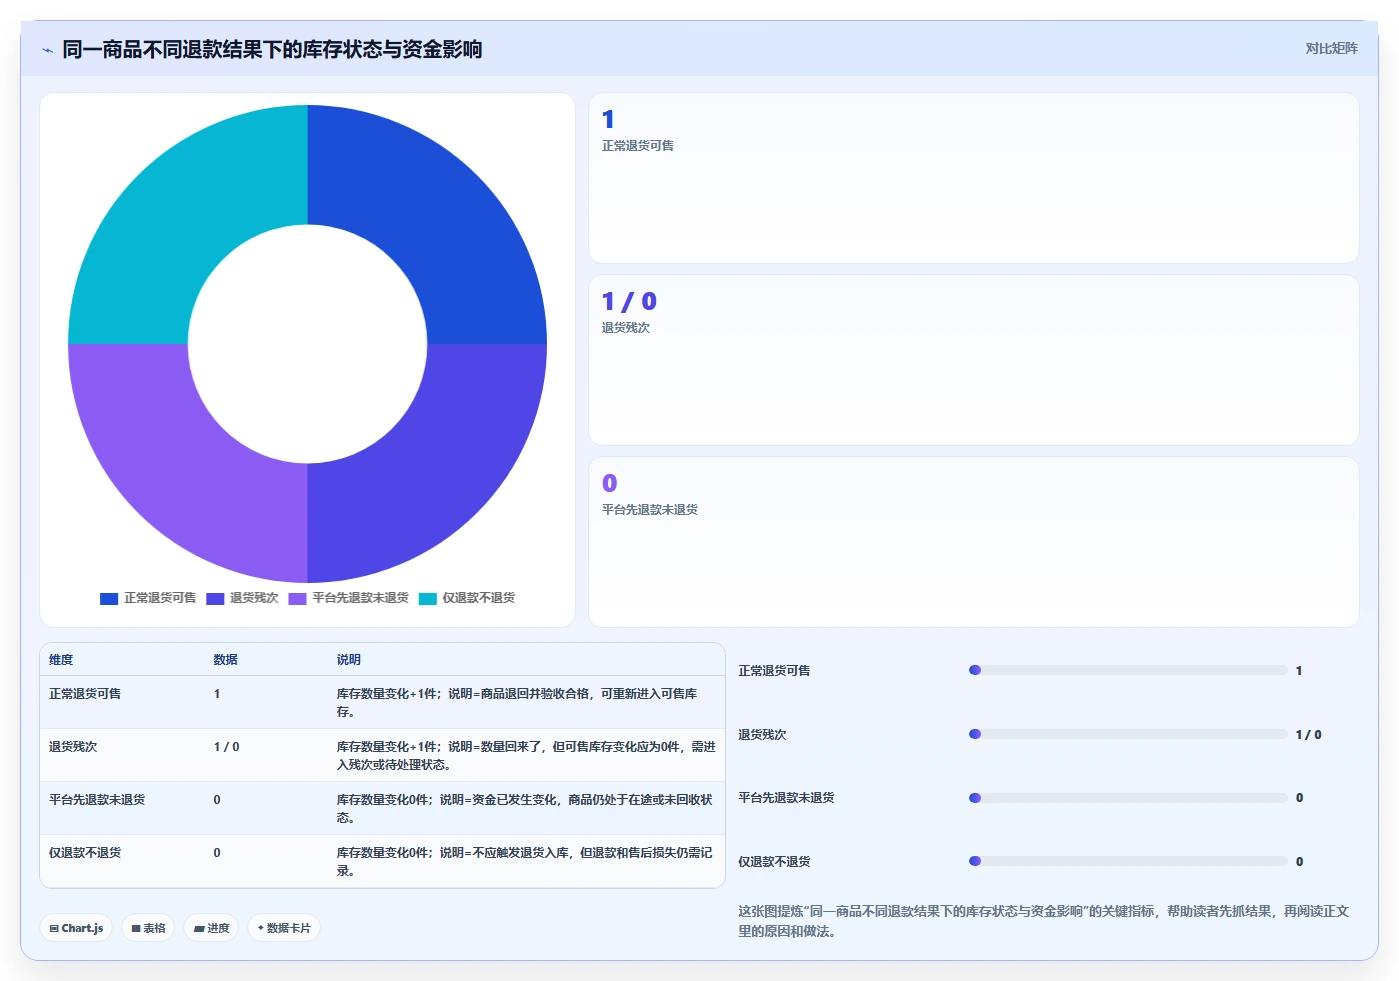Click the 对比矩阵 label in the header
Viewport: 1399px width, 981px height.
pos(1331,48)
